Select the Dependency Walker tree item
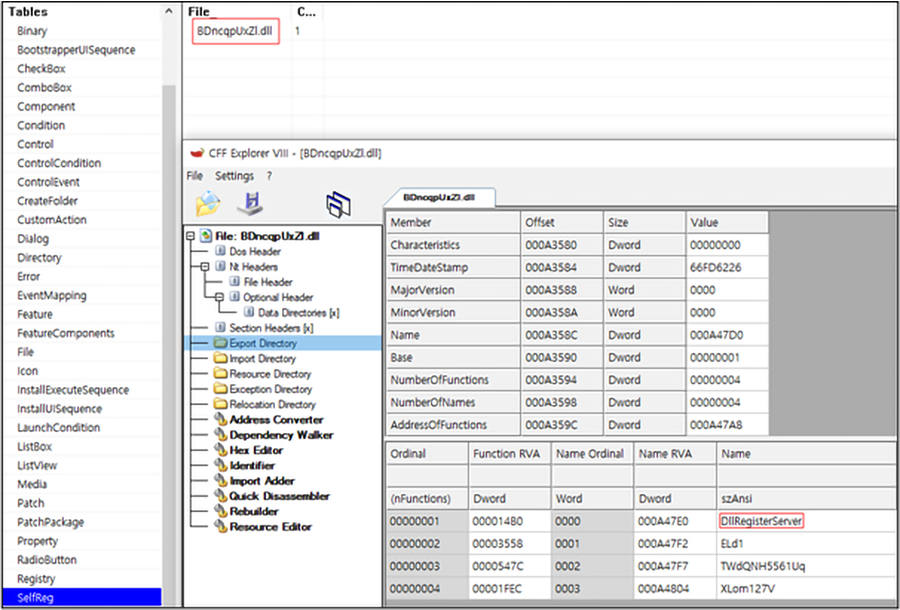Image resolution: width=900 pixels, height=610 pixels. pyautogui.click(x=281, y=435)
